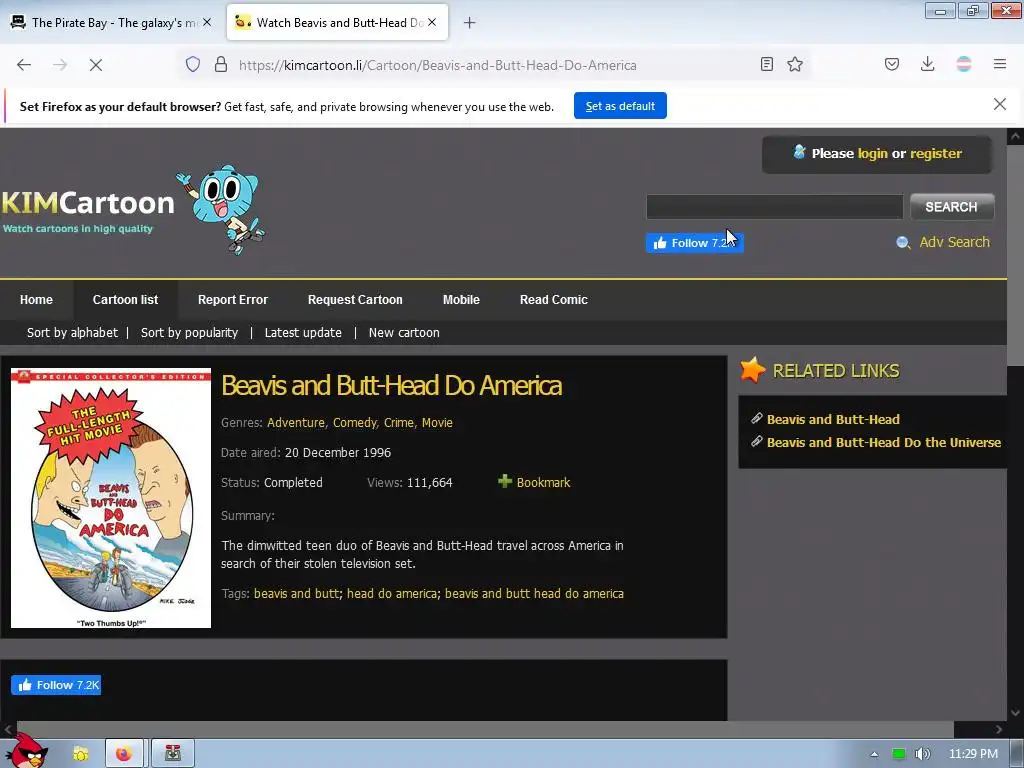Open the volume speaker tray icon

pos(922,754)
